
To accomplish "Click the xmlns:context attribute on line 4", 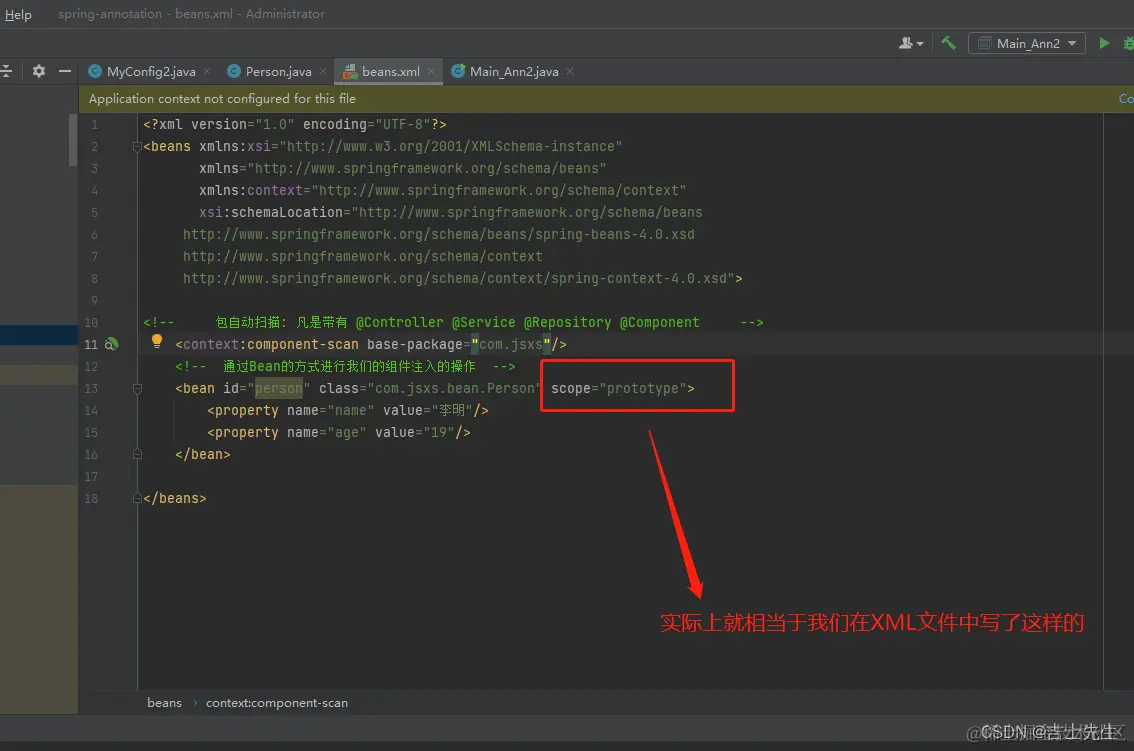I will [443, 190].
